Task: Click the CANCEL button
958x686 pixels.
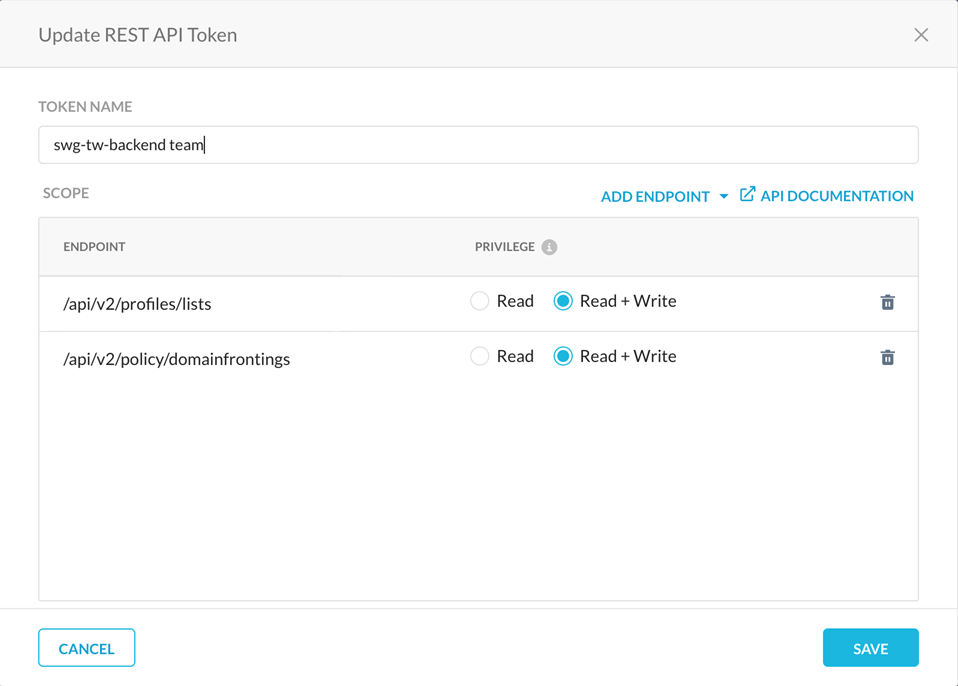Action: (x=86, y=647)
